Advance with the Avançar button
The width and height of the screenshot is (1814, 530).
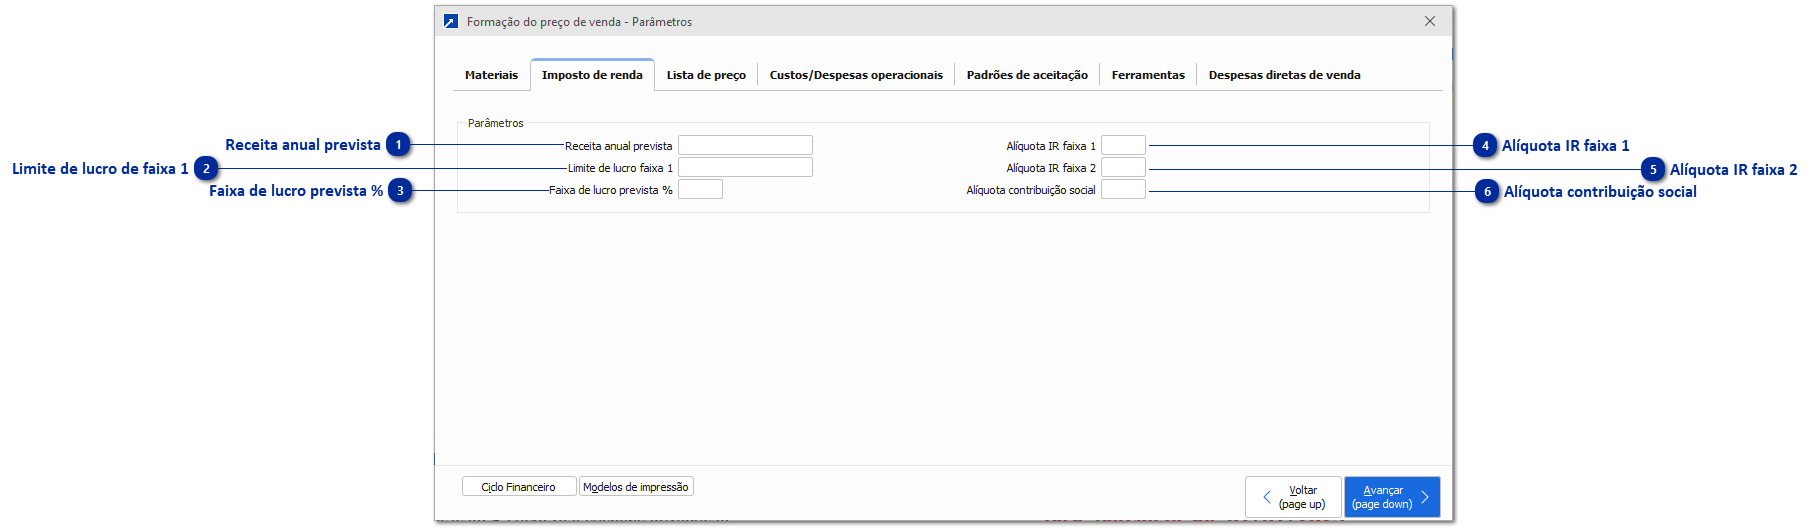click(x=1392, y=497)
